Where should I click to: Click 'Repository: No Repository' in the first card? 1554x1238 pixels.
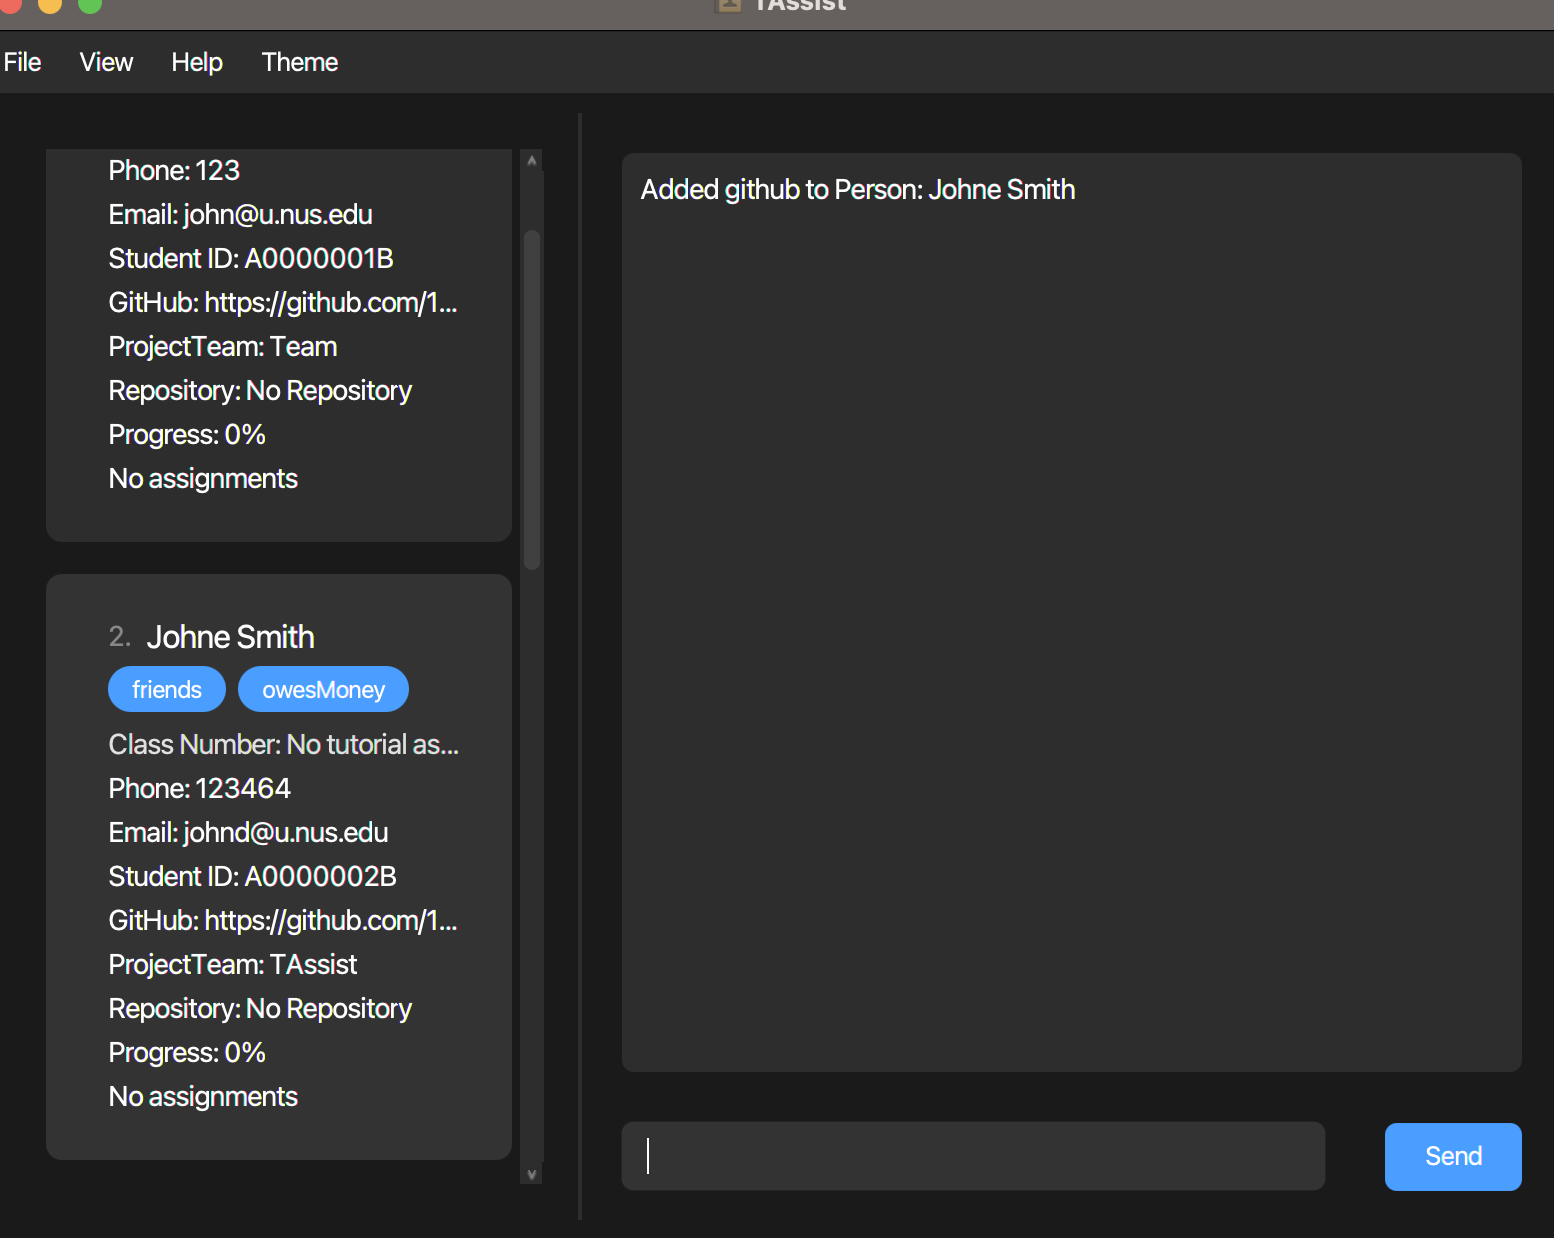(260, 391)
